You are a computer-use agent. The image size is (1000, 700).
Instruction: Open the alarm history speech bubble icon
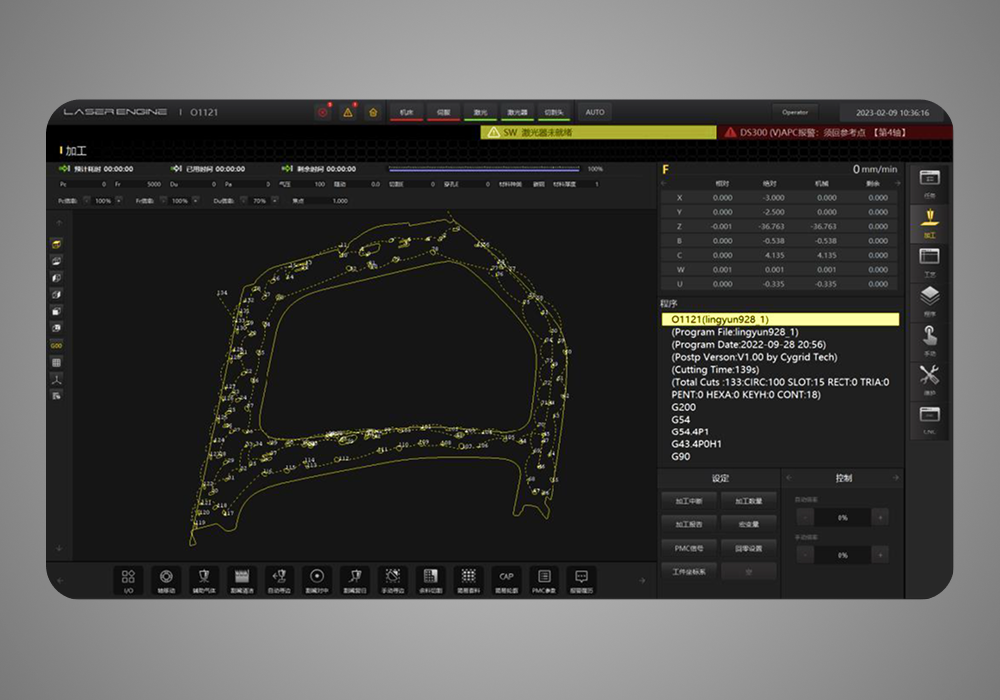(582, 580)
